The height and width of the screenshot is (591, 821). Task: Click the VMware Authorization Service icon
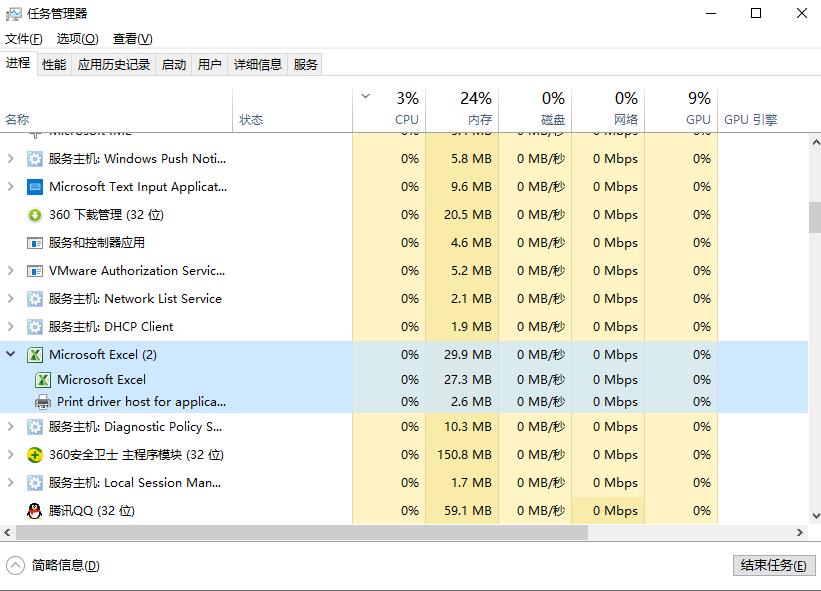click(35, 271)
